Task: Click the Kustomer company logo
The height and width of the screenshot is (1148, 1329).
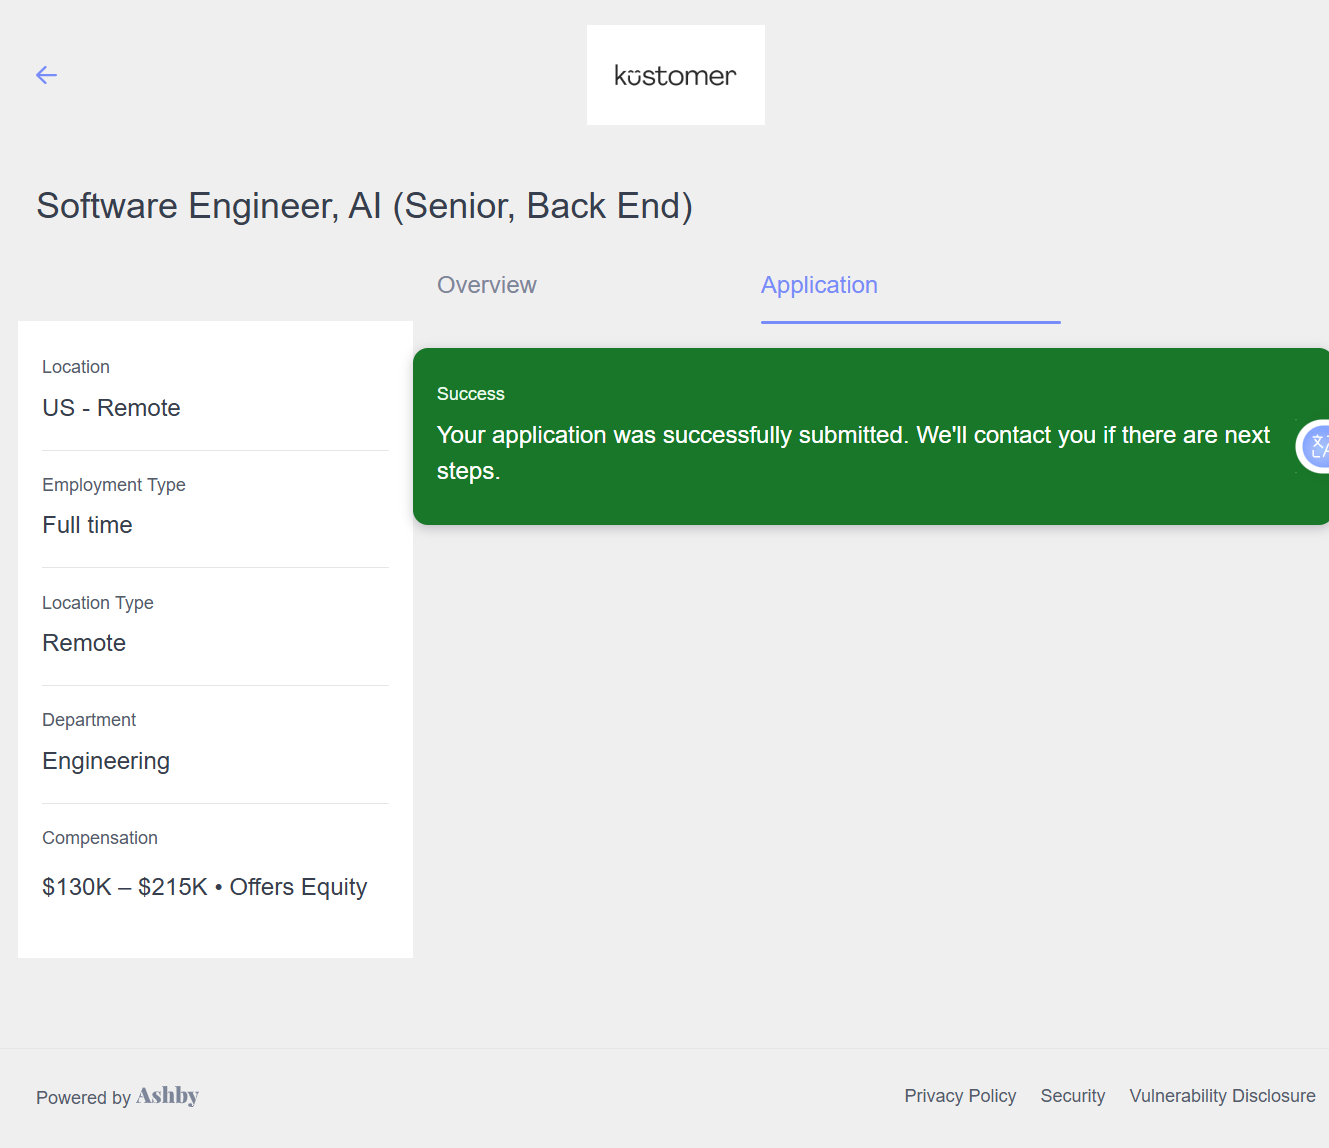Action: click(675, 75)
